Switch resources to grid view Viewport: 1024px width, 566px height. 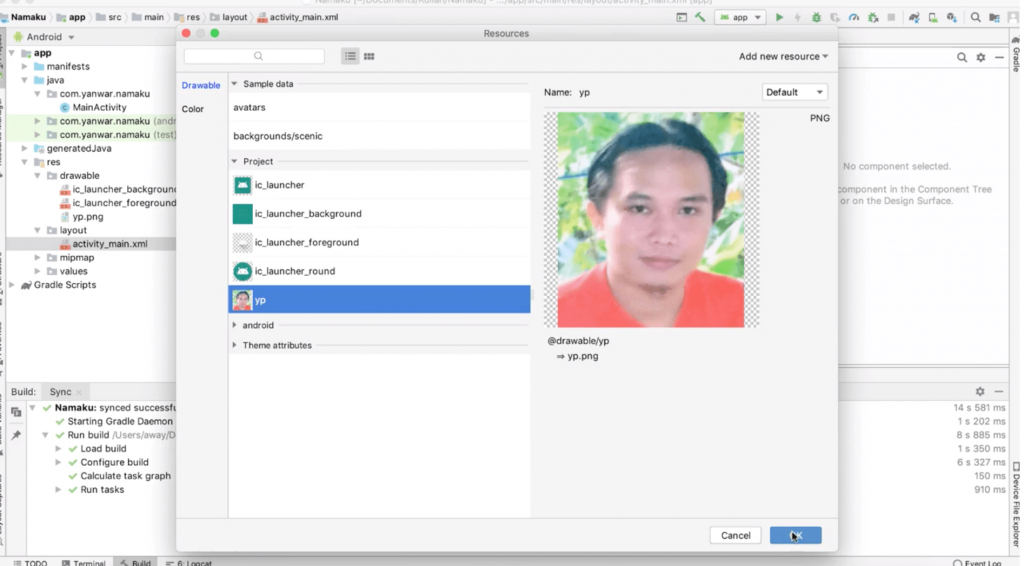click(369, 57)
